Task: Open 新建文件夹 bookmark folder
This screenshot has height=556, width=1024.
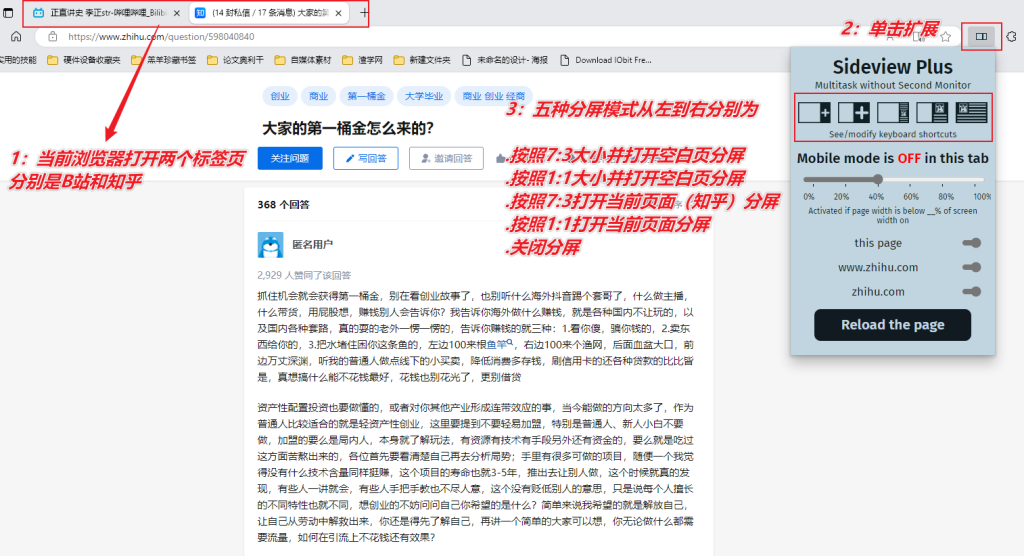Action: click(422, 60)
